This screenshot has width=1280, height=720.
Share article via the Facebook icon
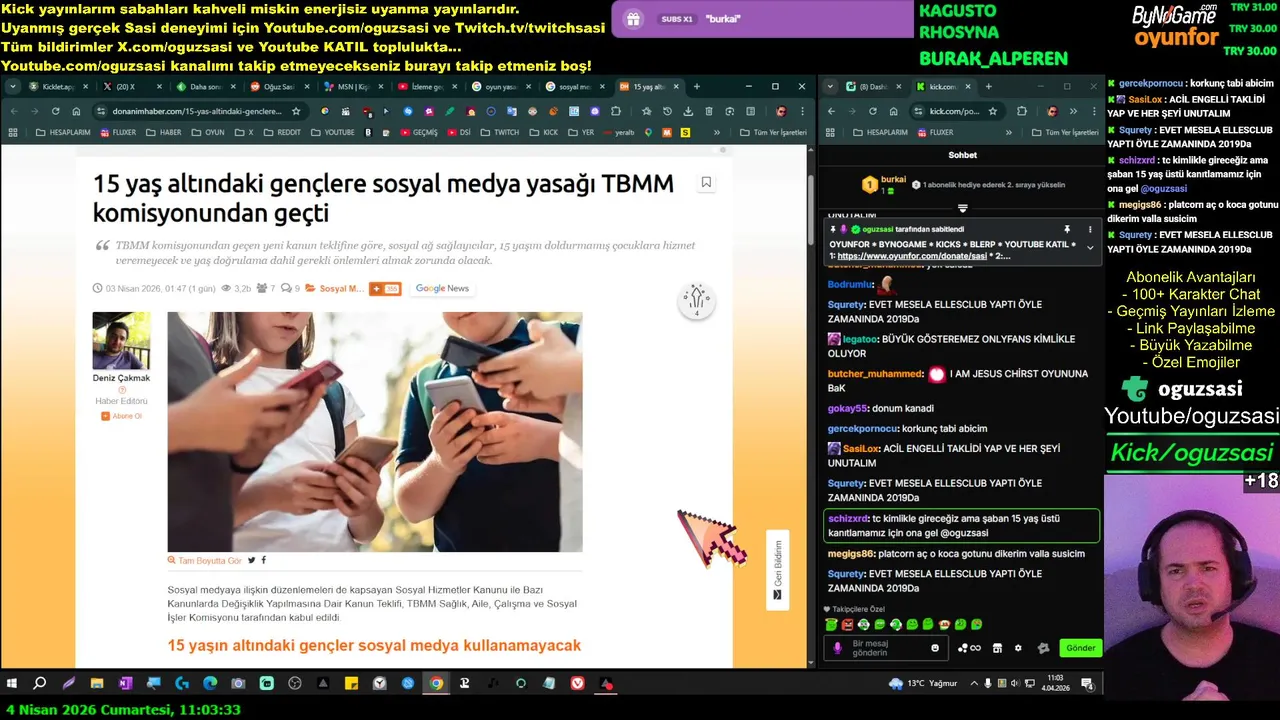[x=264, y=560]
